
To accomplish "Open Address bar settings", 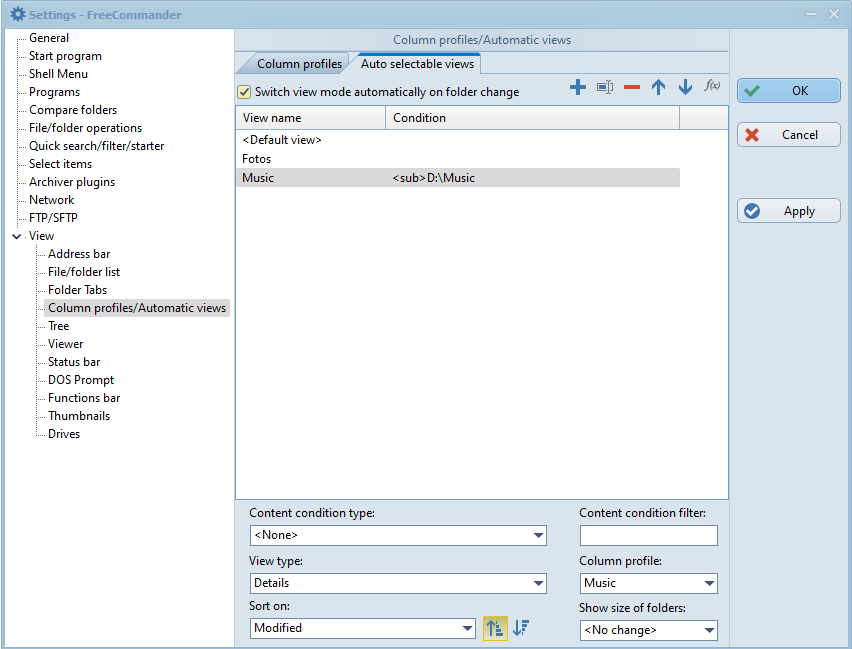I will point(79,254).
